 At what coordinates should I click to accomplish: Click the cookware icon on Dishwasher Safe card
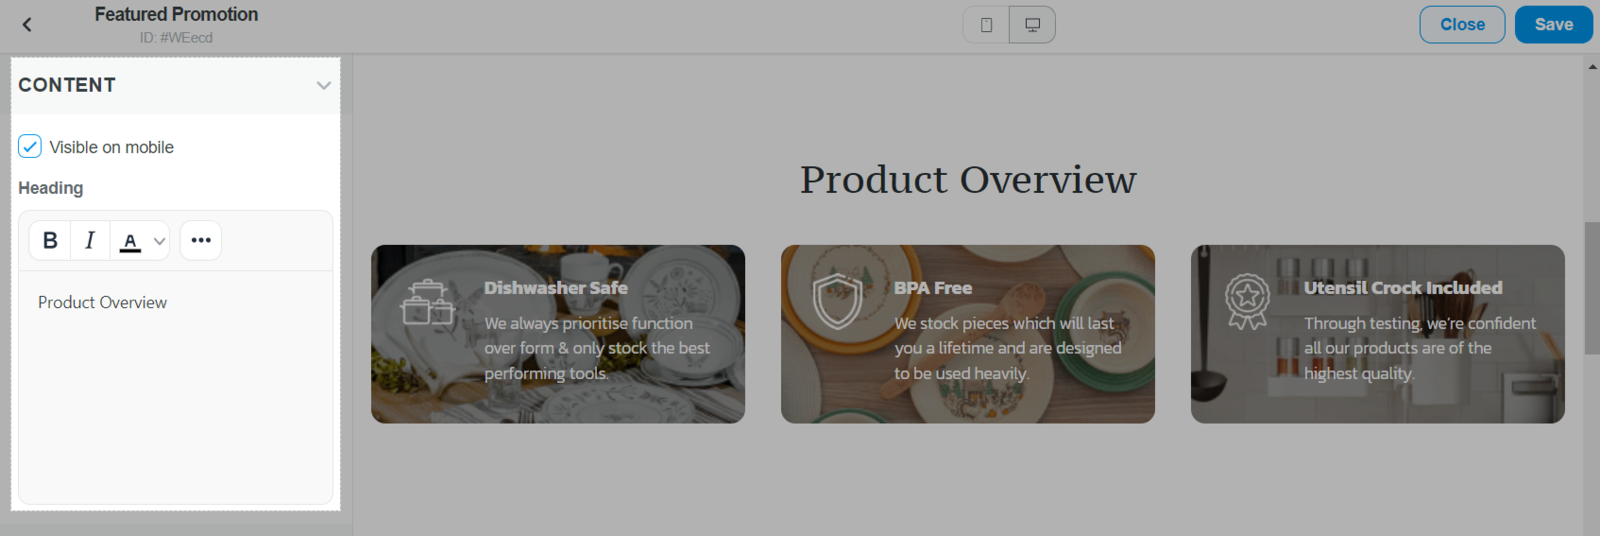[x=427, y=302]
